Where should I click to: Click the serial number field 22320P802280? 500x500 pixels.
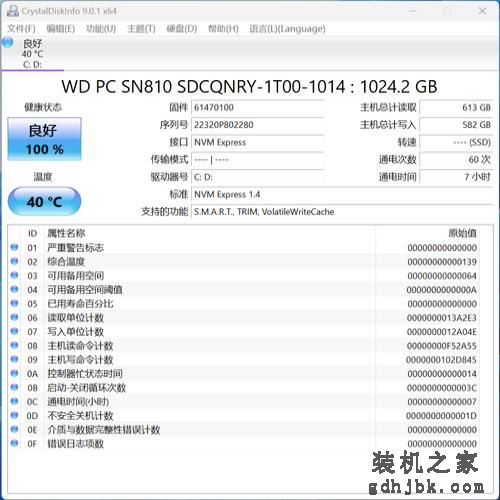[257, 125]
